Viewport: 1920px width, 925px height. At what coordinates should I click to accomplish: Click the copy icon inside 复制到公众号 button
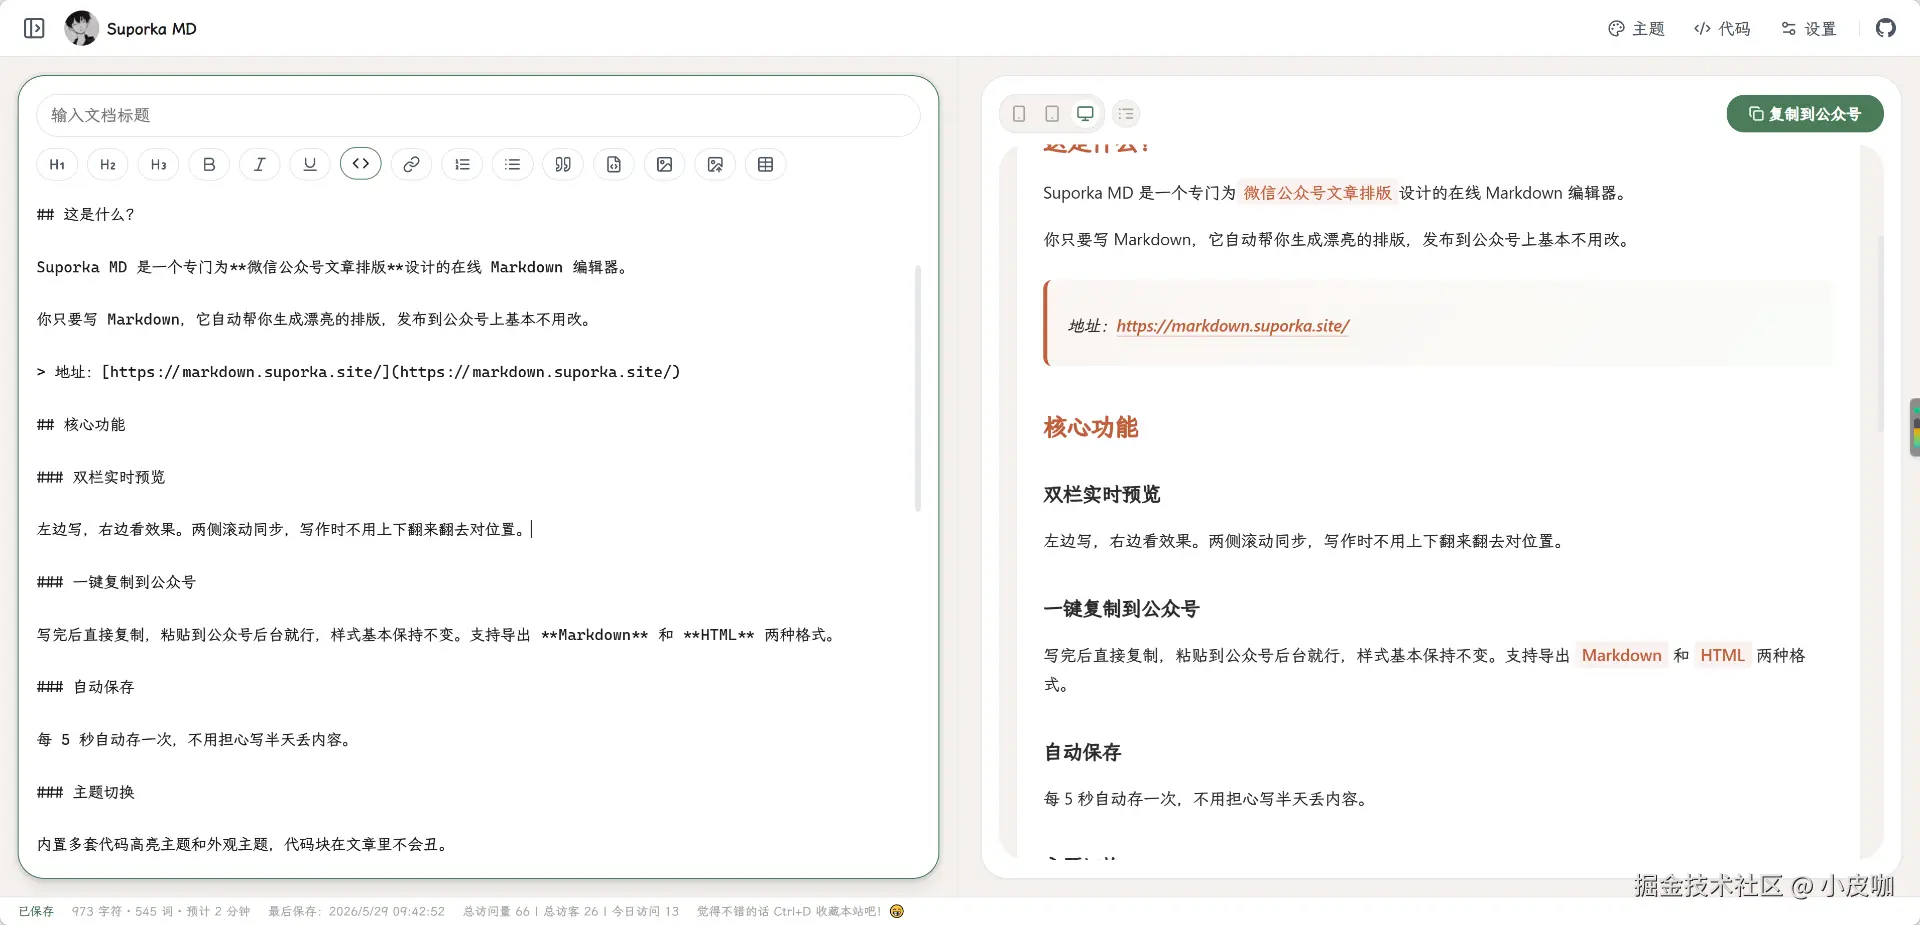[1756, 114]
